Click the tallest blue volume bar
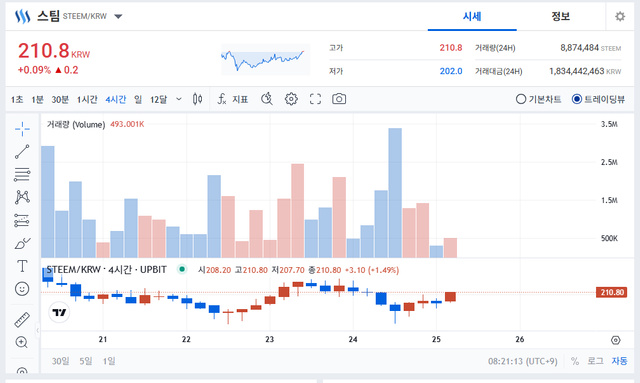Image resolution: width=640 pixels, height=383 pixels. click(x=395, y=193)
